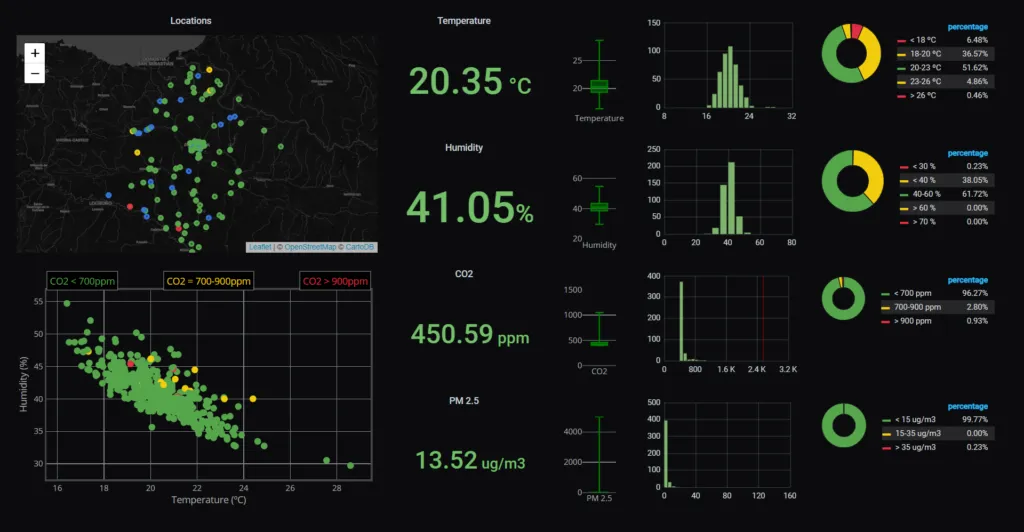
Task: Select the Temperature panel title
Action: point(464,21)
